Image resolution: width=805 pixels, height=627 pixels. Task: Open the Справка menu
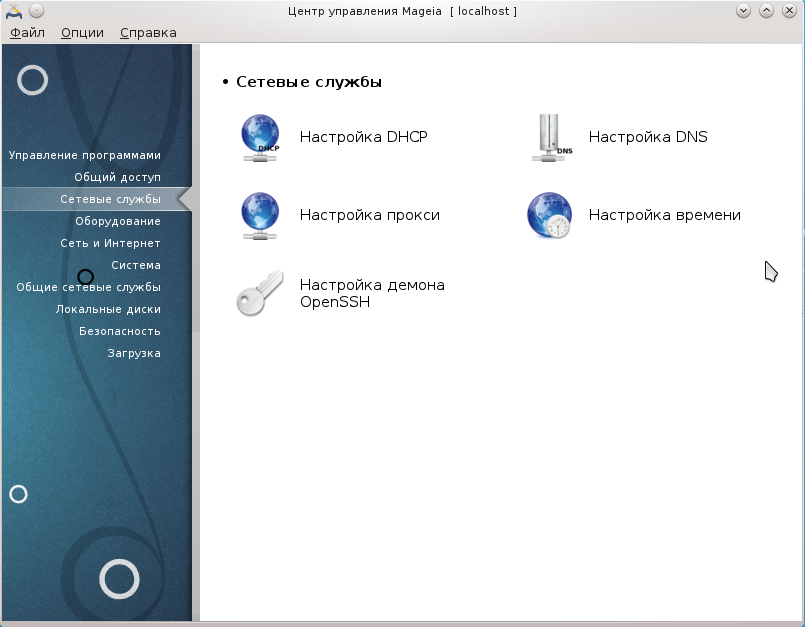pyautogui.click(x=148, y=32)
